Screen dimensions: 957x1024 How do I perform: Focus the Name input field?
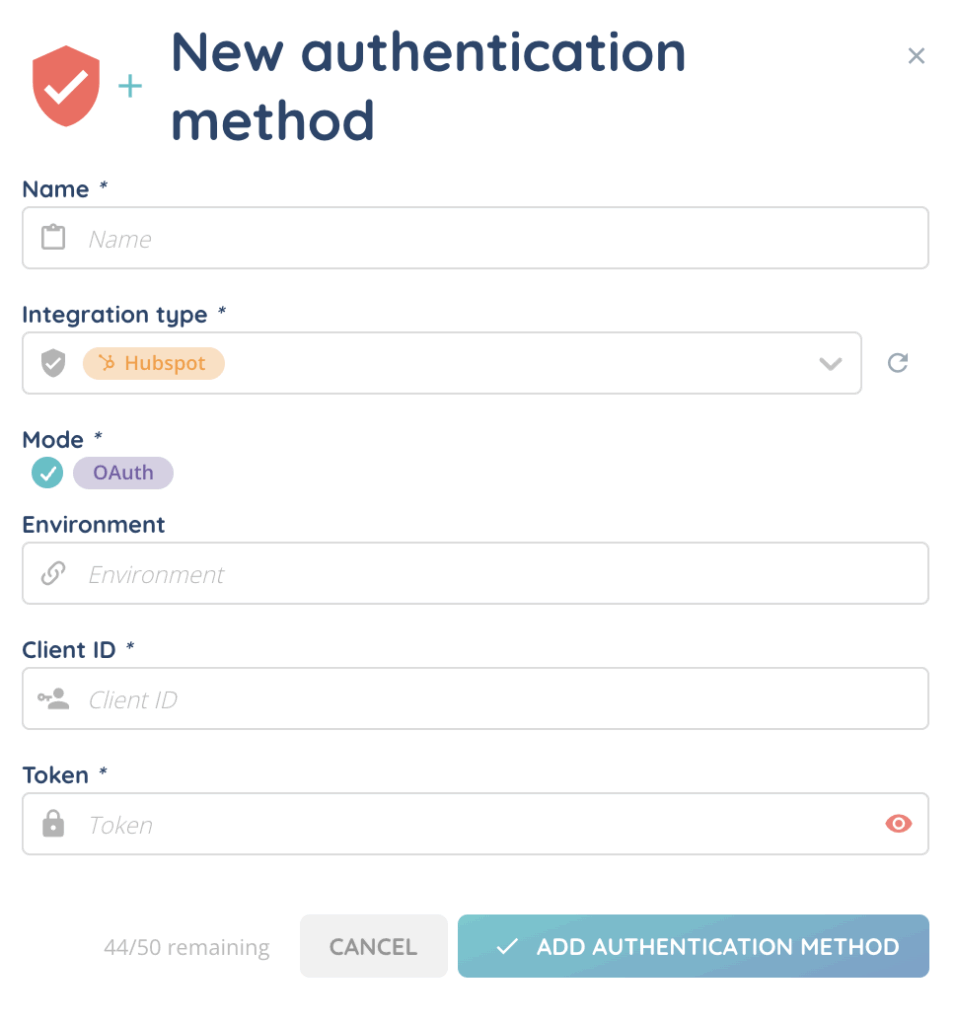(x=500, y=238)
